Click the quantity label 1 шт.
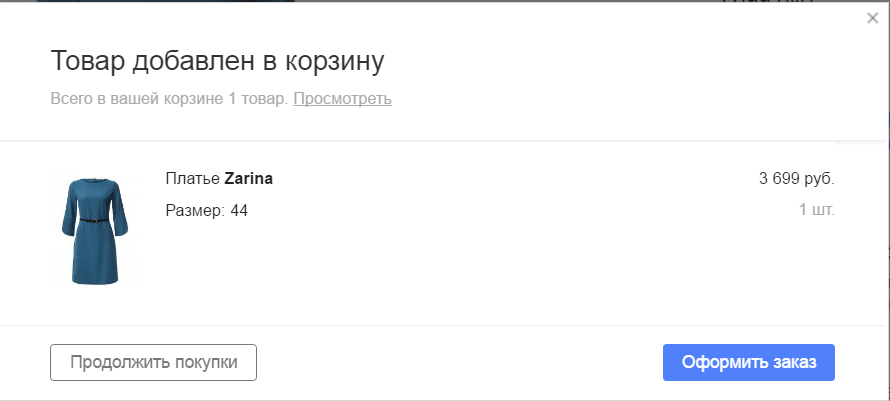Image resolution: width=890 pixels, height=401 pixels. [x=817, y=210]
